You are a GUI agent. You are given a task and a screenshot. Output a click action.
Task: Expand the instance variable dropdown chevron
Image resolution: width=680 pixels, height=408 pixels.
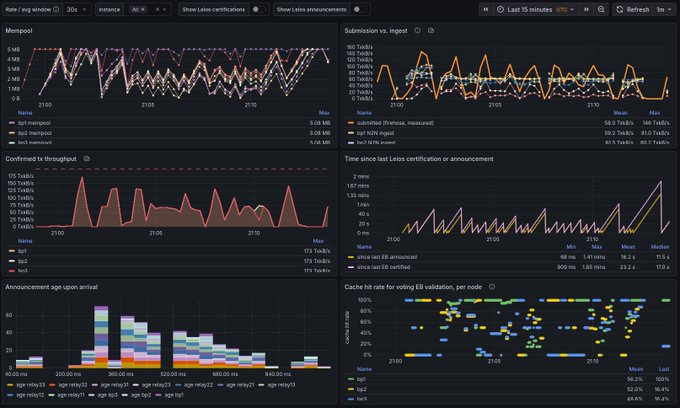(x=164, y=9)
